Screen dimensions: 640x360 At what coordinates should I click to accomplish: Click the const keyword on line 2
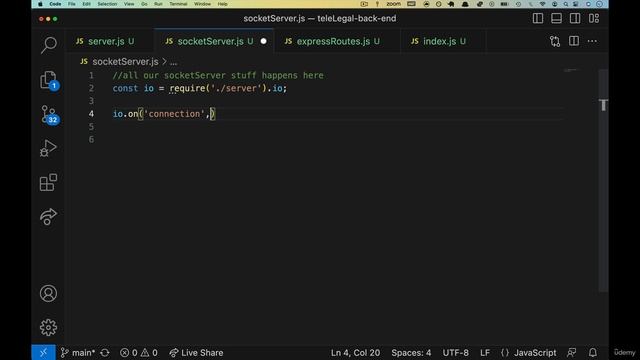click(125, 88)
